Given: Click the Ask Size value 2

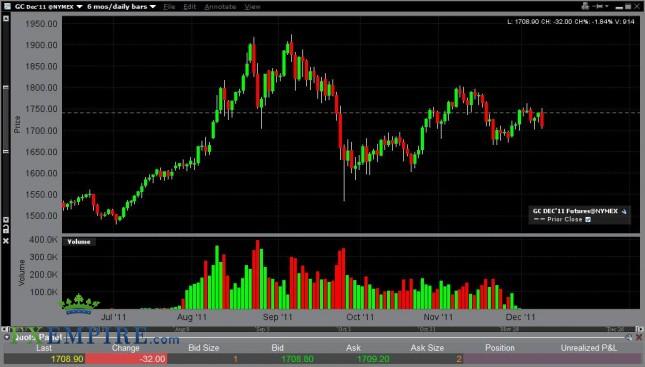Looking at the screenshot, I should click(x=459, y=360).
